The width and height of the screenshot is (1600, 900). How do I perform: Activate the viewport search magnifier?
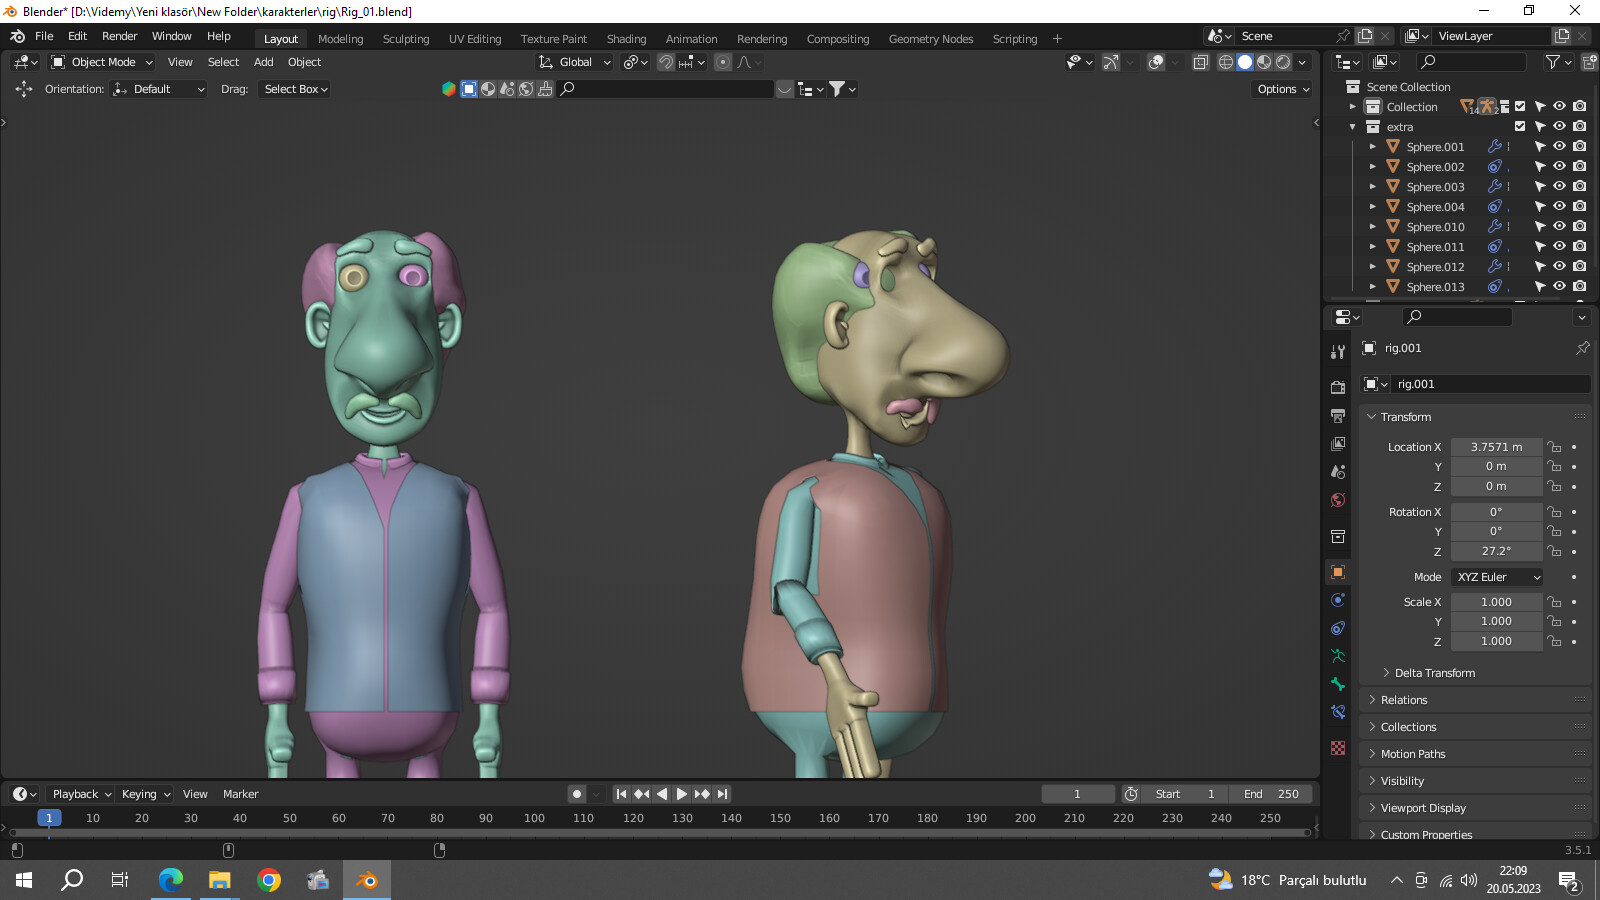(x=568, y=89)
